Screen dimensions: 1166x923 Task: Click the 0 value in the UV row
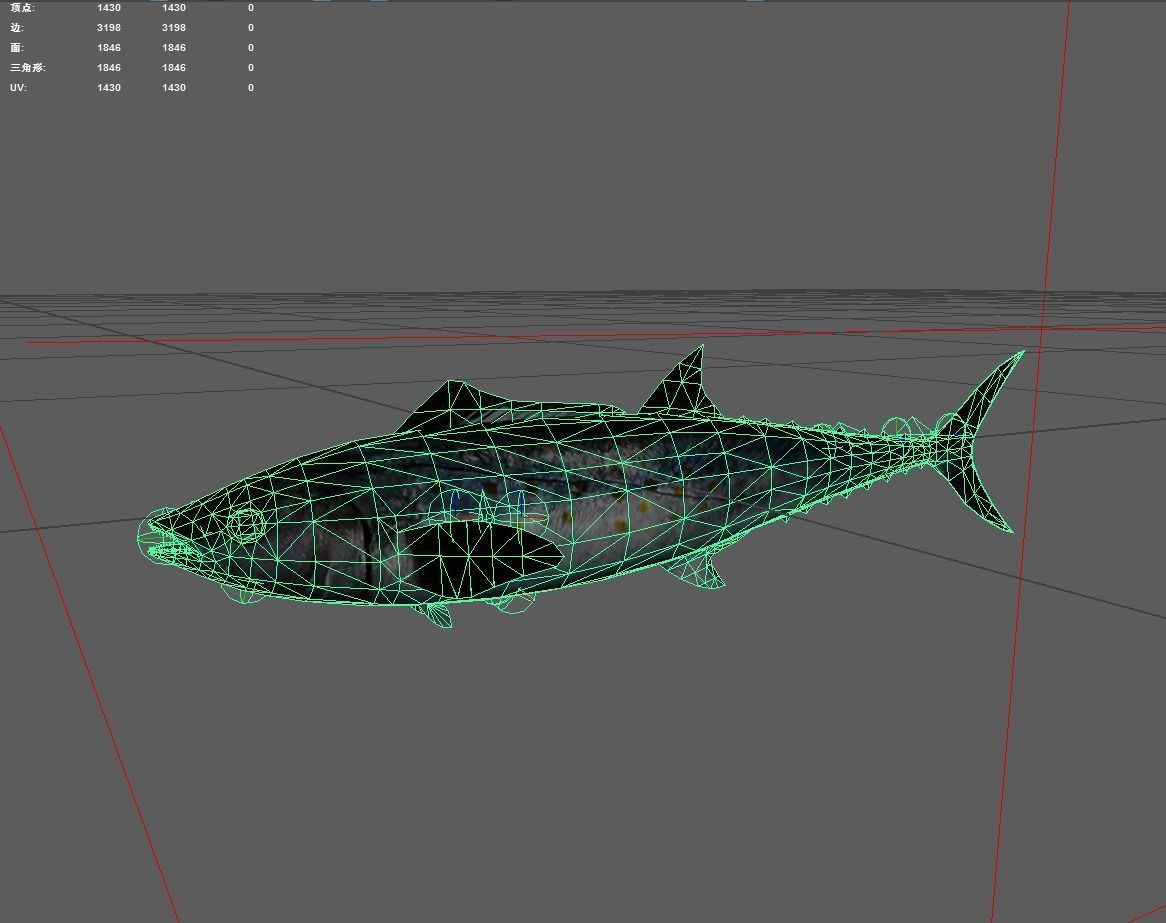(x=251, y=88)
